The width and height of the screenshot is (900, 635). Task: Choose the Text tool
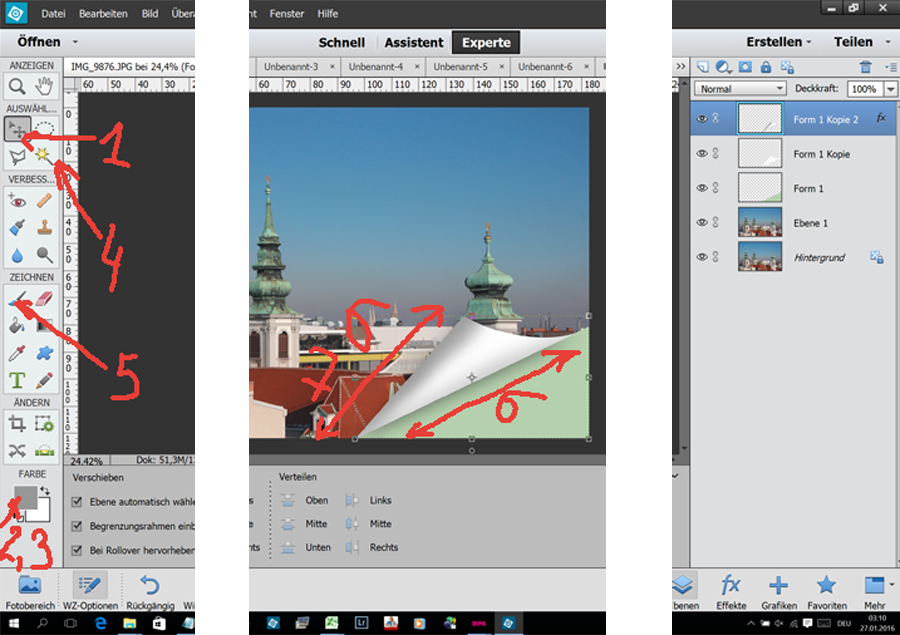(x=17, y=380)
